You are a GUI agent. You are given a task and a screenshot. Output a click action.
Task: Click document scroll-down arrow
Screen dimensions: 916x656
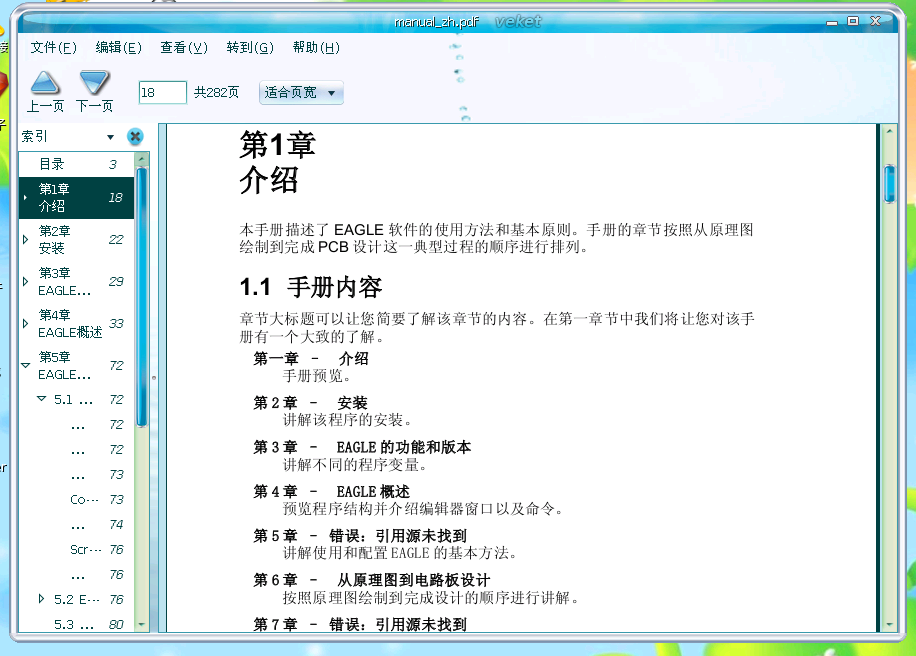tap(889, 624)
